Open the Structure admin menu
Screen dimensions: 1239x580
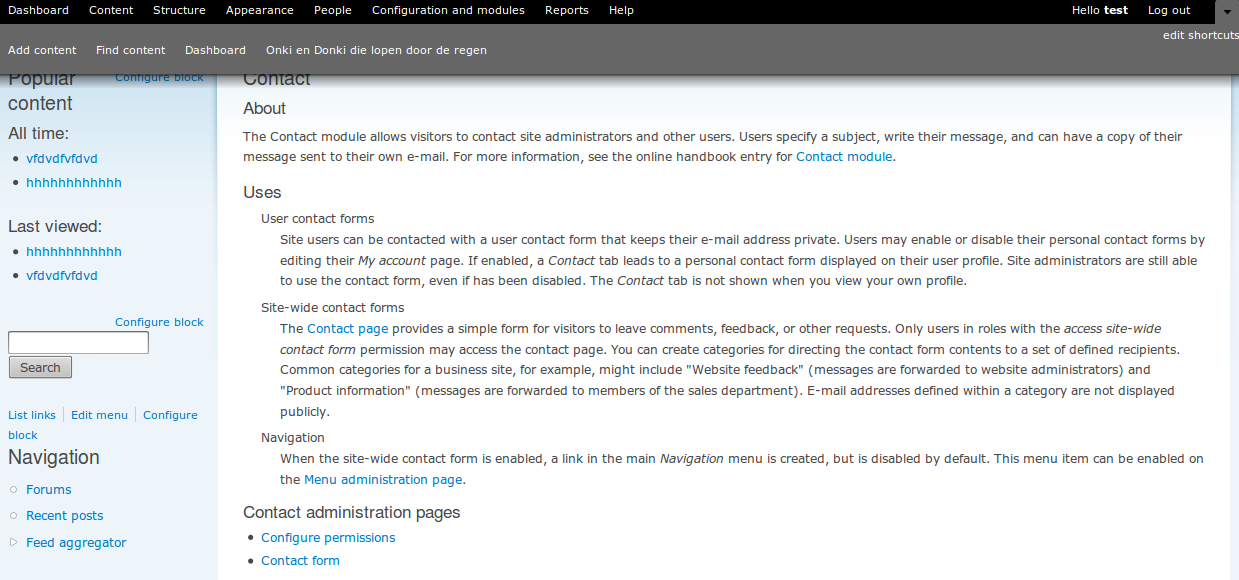tap(179, 10)
